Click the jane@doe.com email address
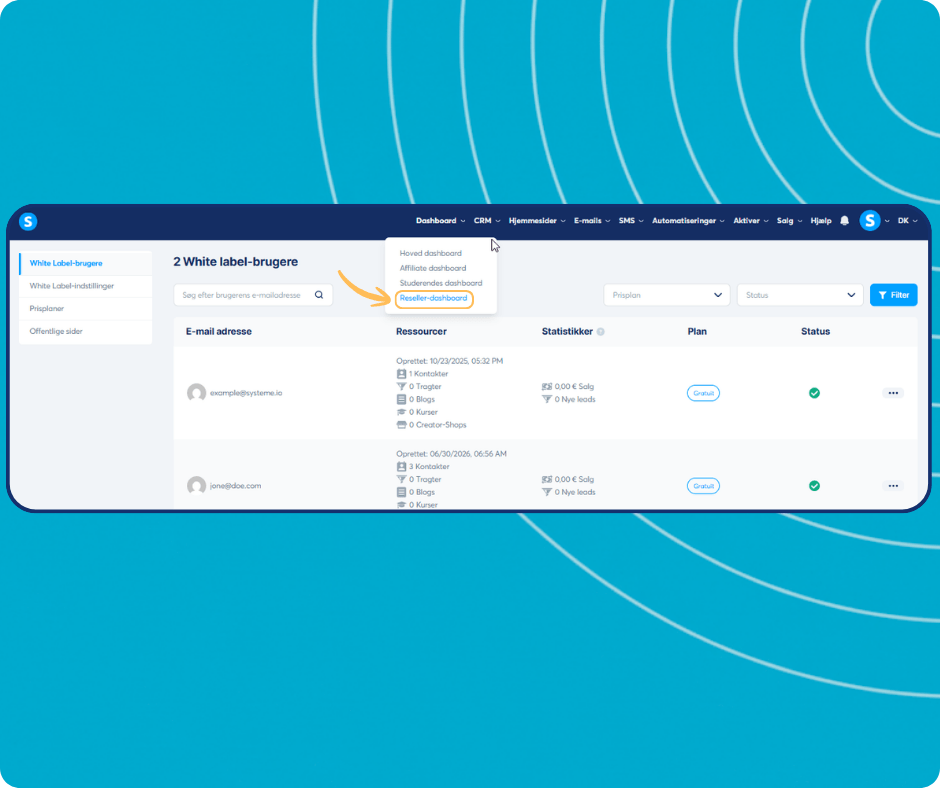Image resolution: width=940 pixels, height=788 pixels. pyautogui.click(x=235, y=486)
